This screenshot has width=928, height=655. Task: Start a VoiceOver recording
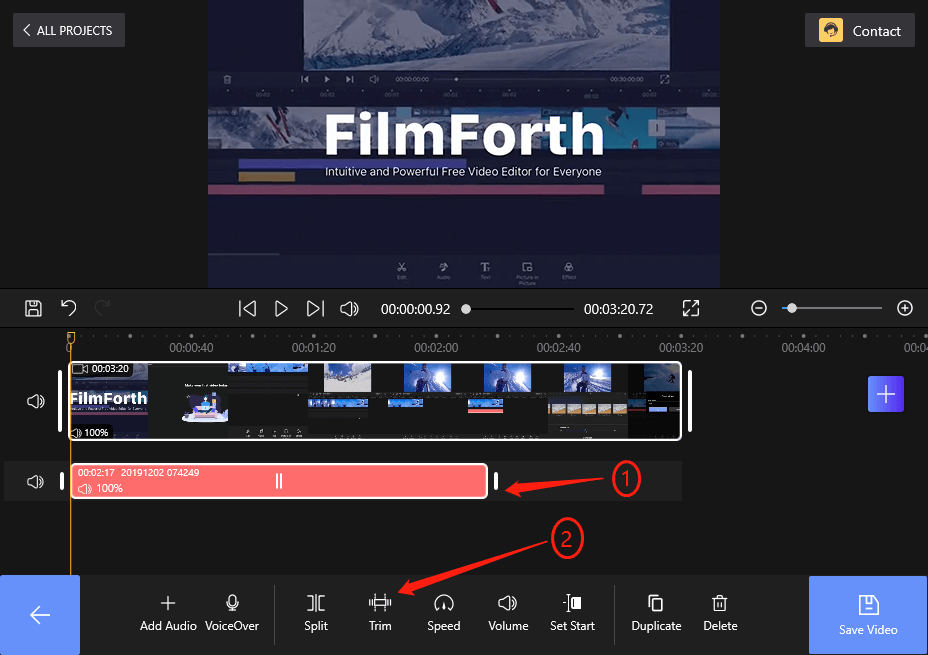click(232, 614)
